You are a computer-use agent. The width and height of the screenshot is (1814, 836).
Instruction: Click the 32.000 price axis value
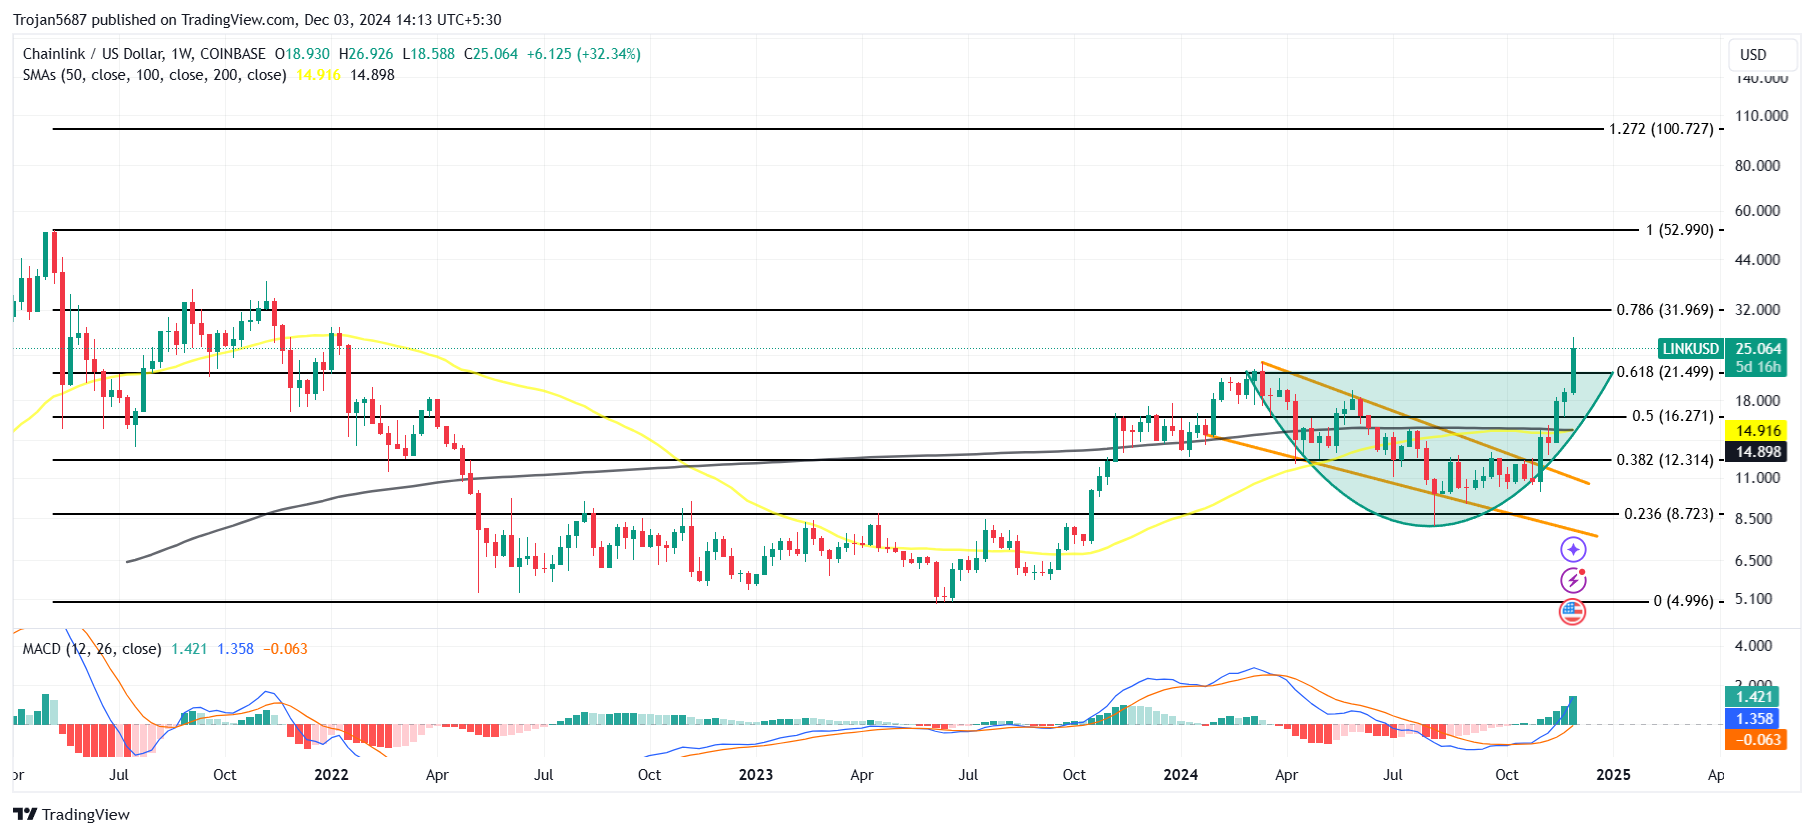click(1758, 310)
